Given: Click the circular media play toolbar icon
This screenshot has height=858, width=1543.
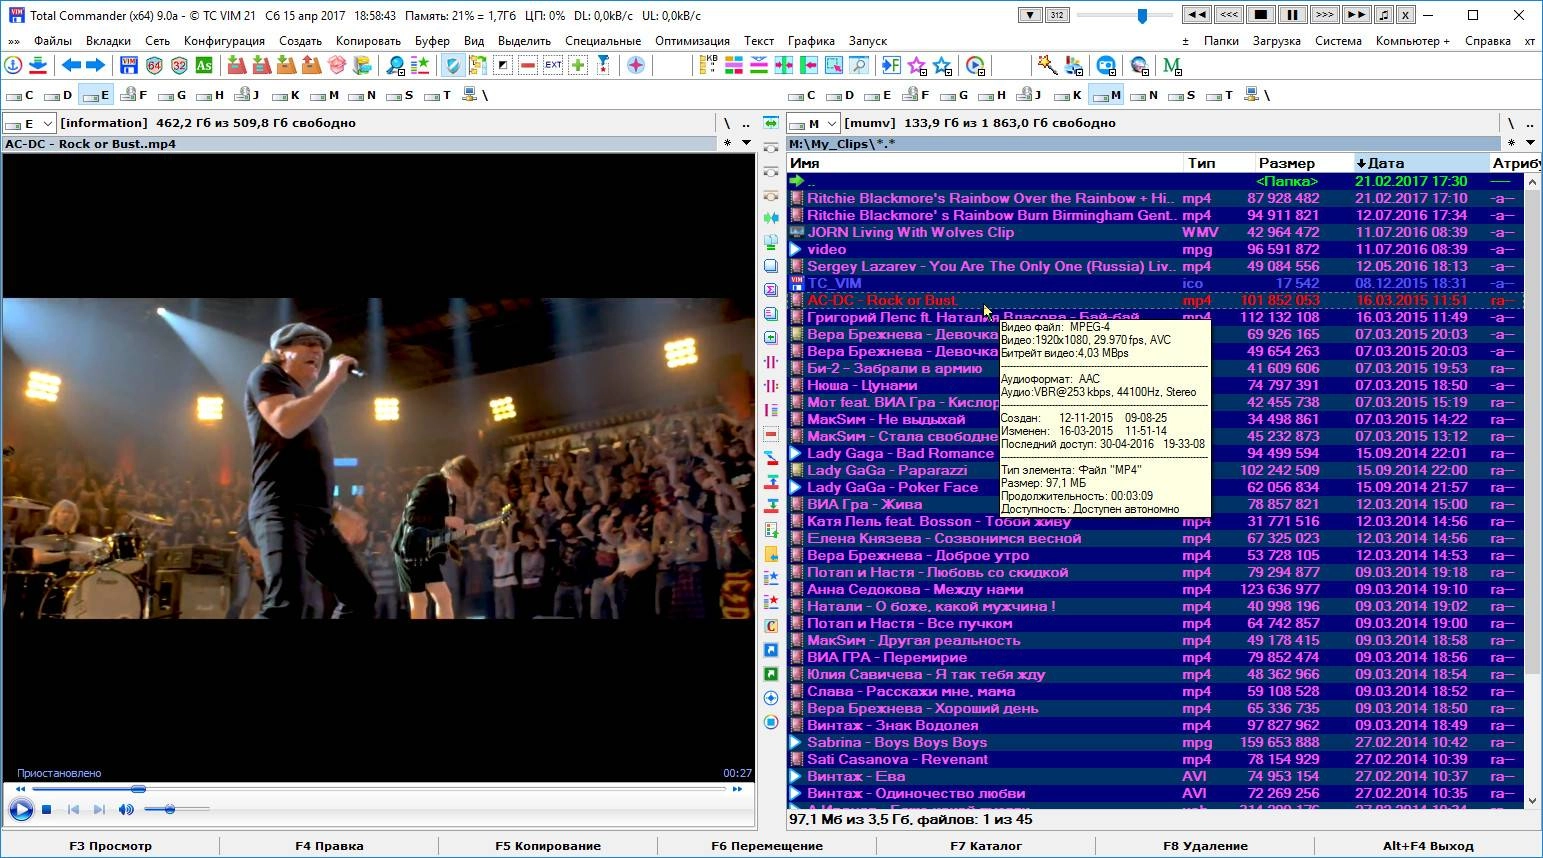Looking at the screenshot, I should [x=975, y=66].
